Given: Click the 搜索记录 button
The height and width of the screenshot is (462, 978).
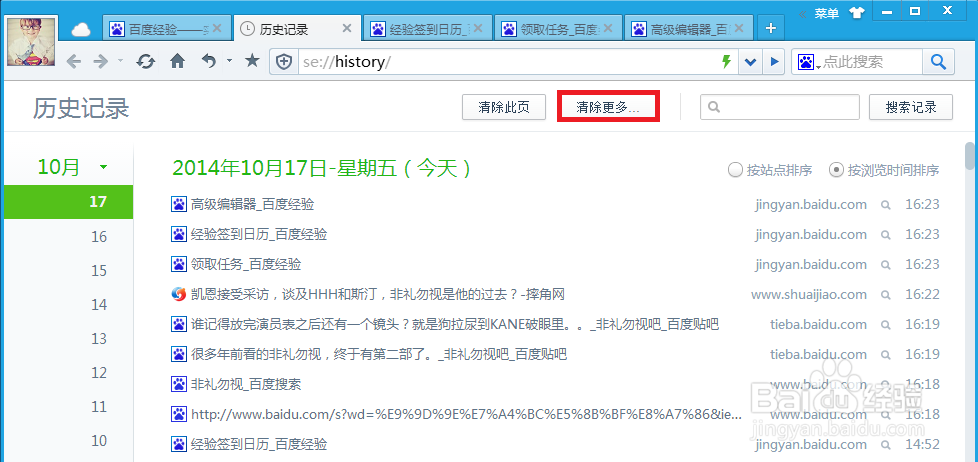Looking at the screenshot, I should (x=911, y=107).
